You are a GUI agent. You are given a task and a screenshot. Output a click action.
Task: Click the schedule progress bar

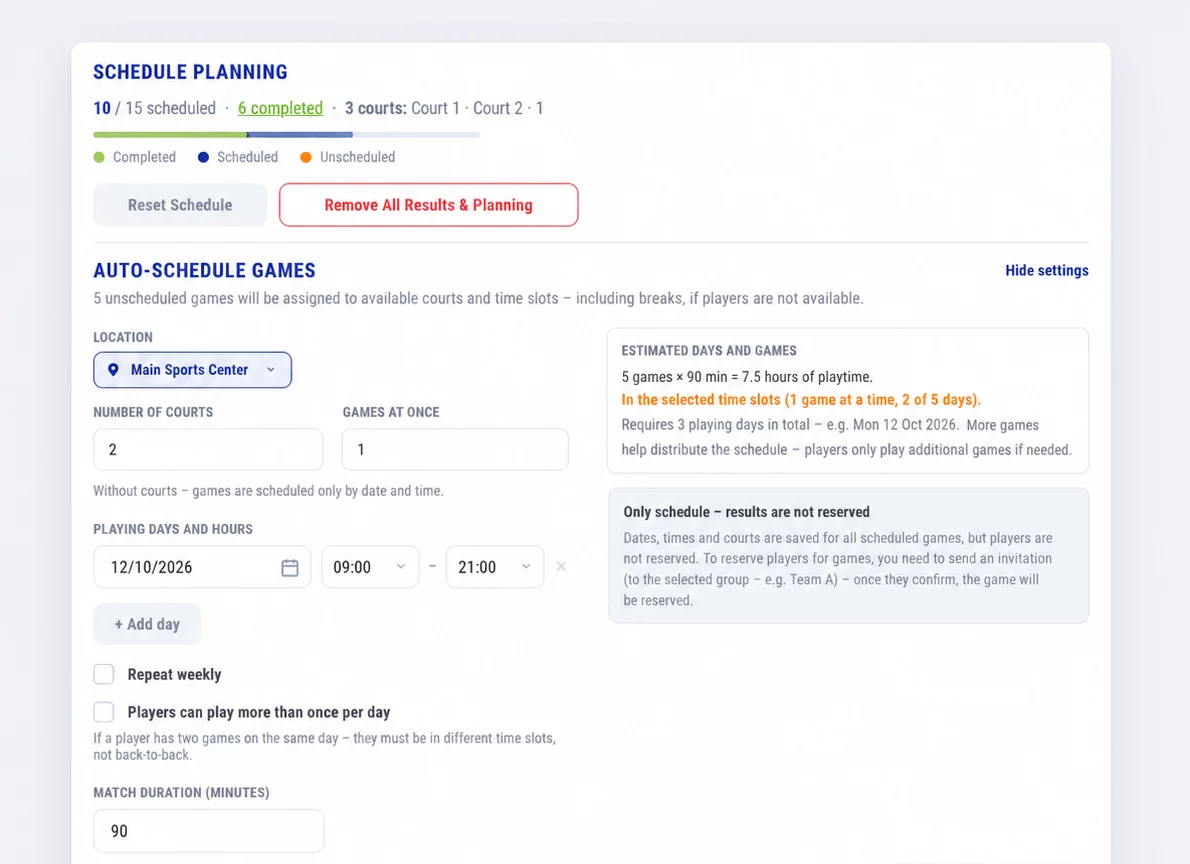pos(286,134)
